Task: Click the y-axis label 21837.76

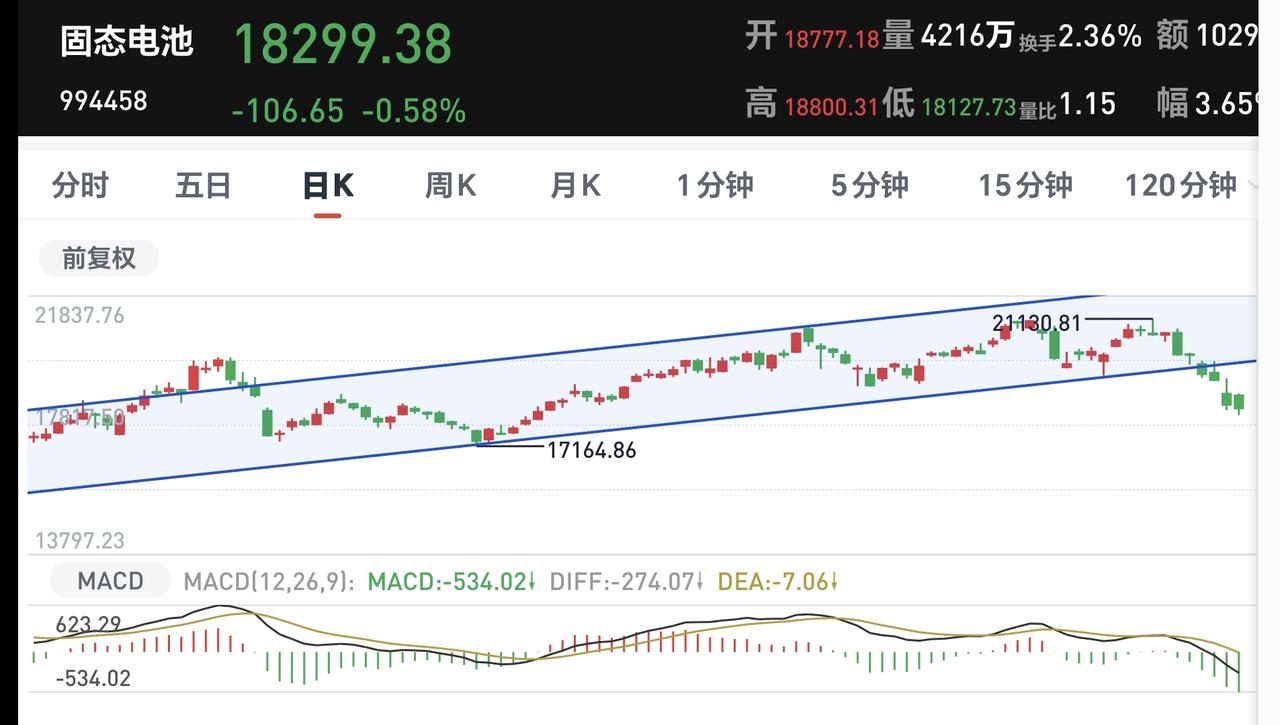Action: pyautogui.click(x=80, y=315)
